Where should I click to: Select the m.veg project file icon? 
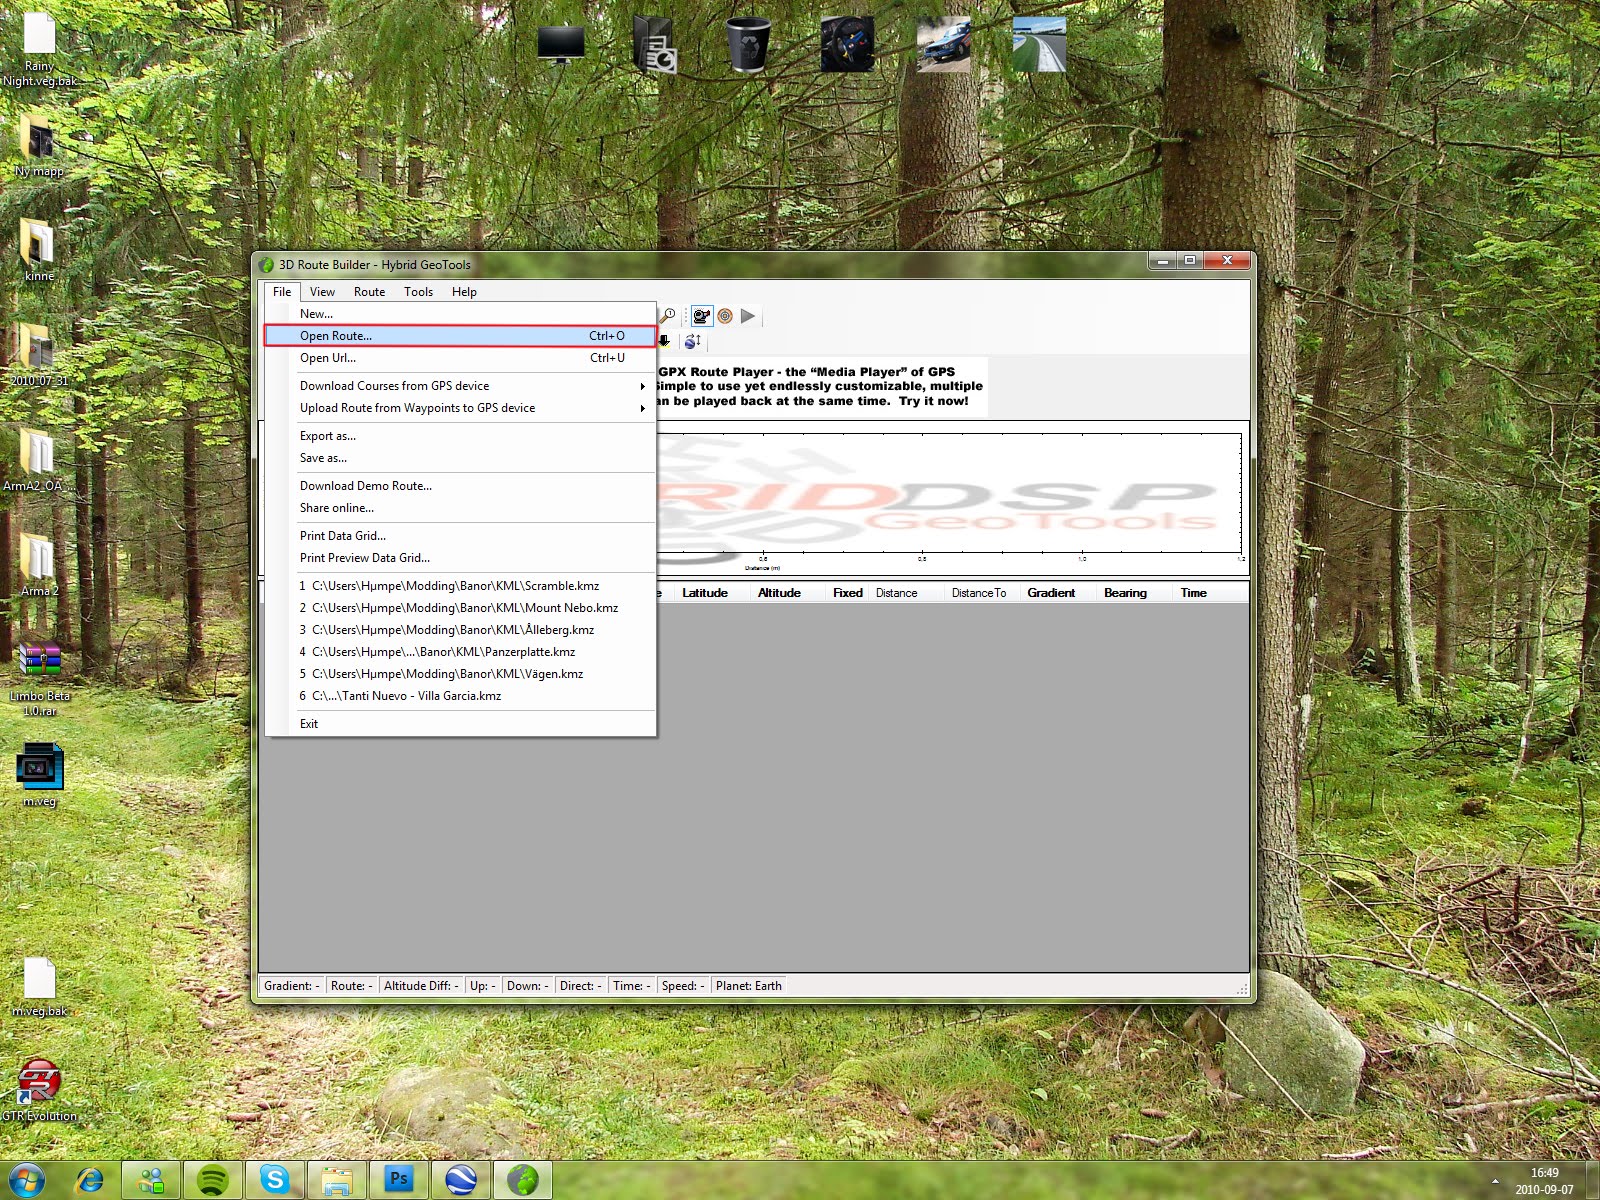[x=39, y=775]
